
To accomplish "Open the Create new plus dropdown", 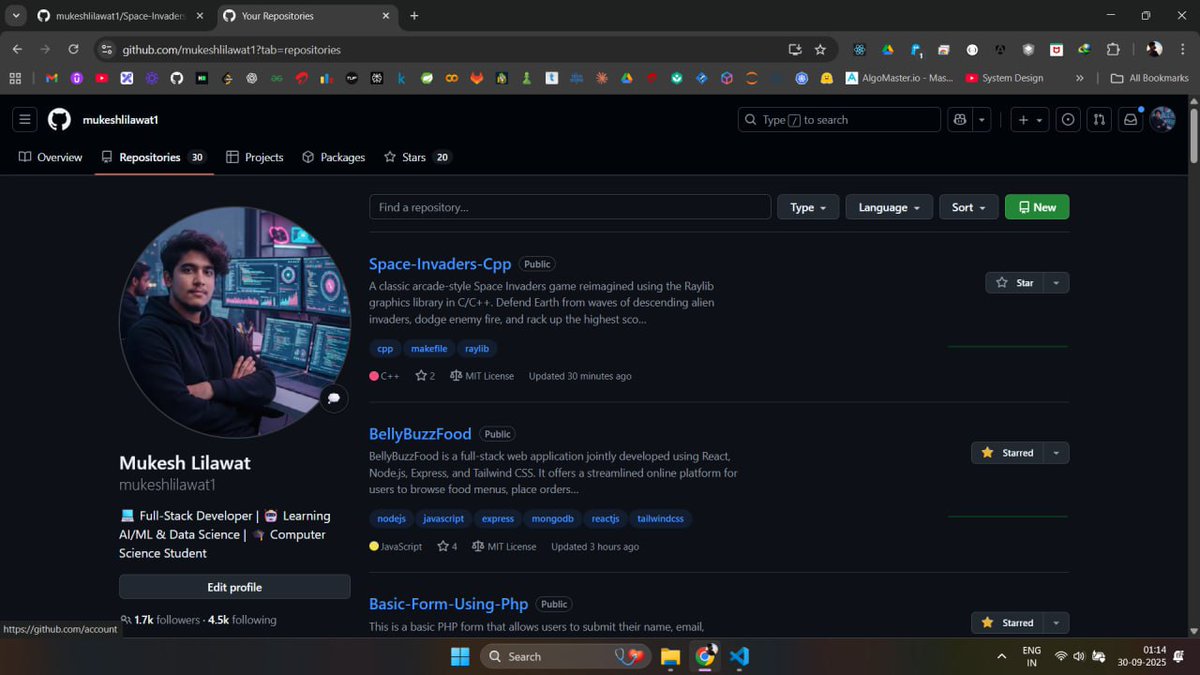I will coord(1030,120).
